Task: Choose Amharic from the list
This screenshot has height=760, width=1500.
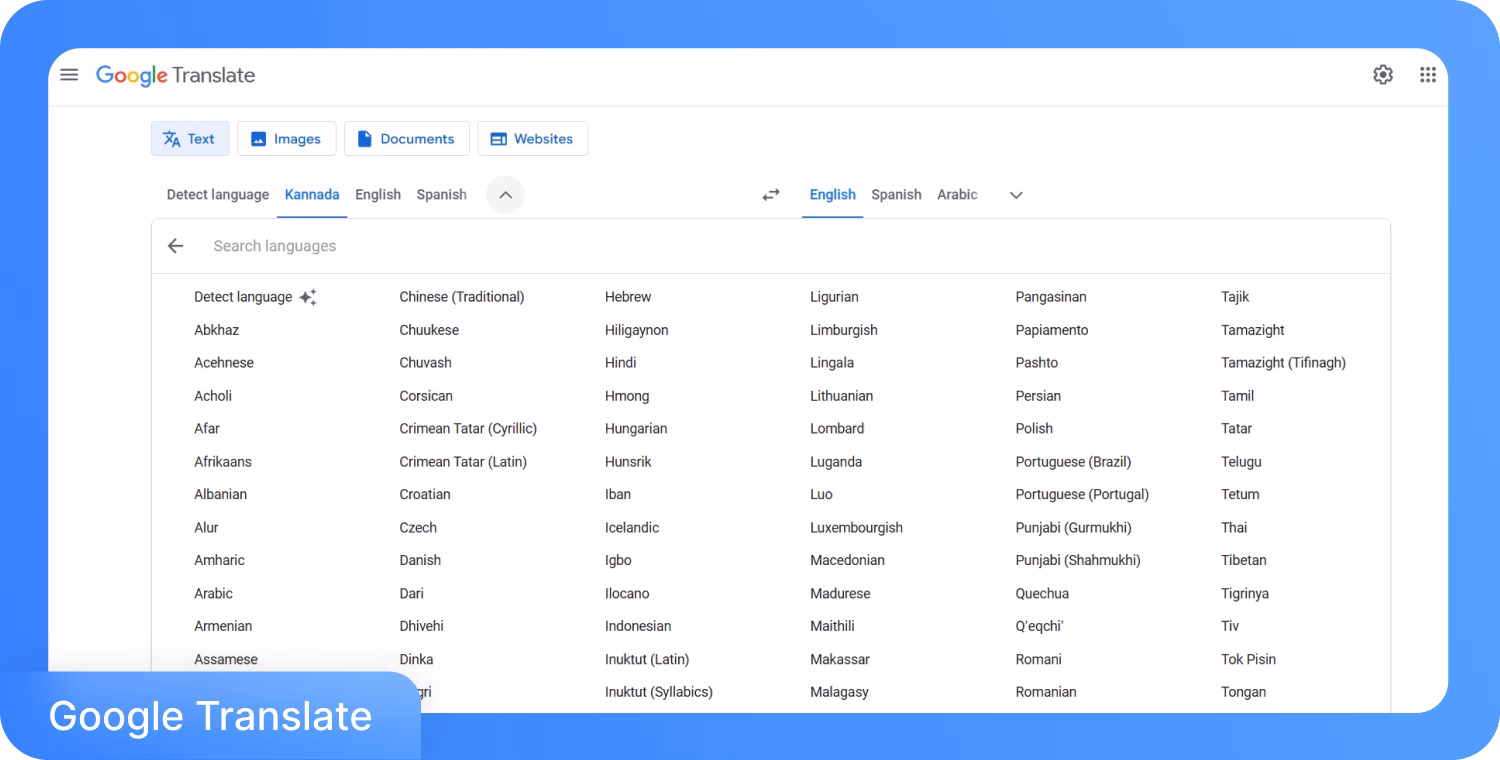Action: (x=220, y=560)
